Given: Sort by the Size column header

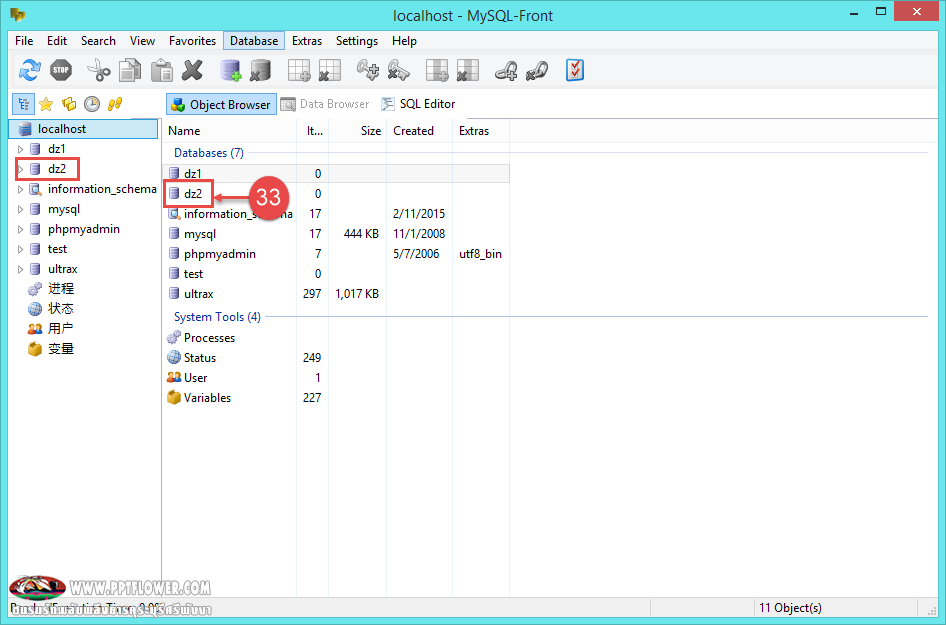Looking at the screenshot, I should coord(358,131).
